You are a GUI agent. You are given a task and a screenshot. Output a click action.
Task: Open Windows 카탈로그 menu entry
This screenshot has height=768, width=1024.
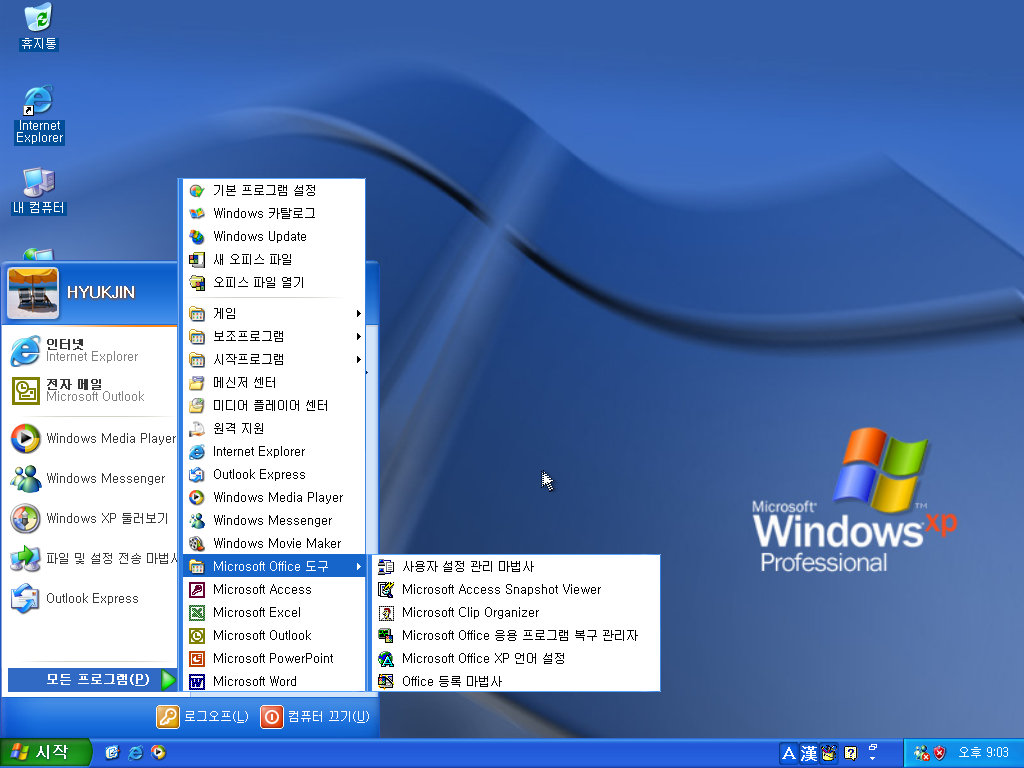[274, 214]
